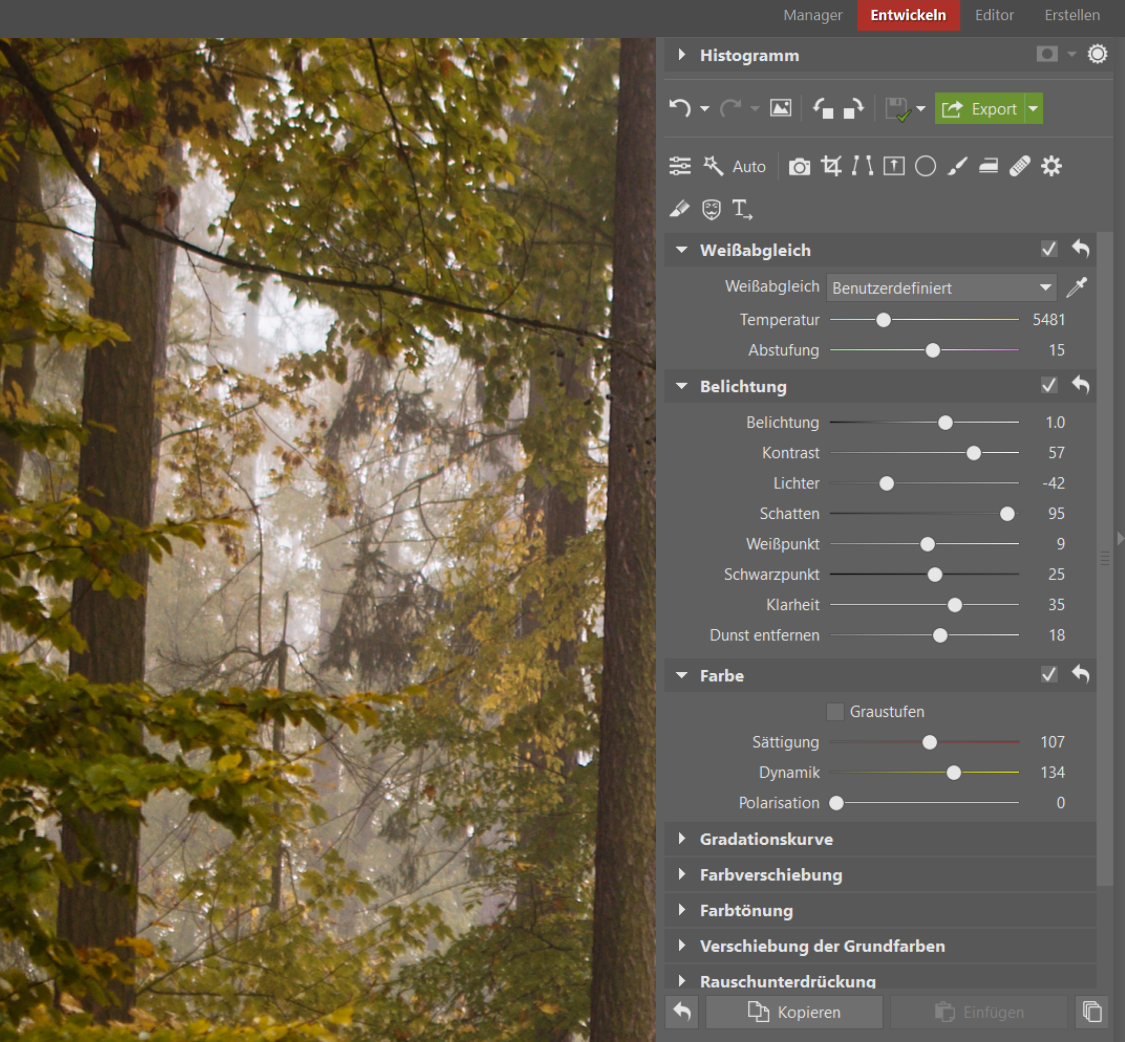Expand the Gradationskurve section

pos(766,839)
